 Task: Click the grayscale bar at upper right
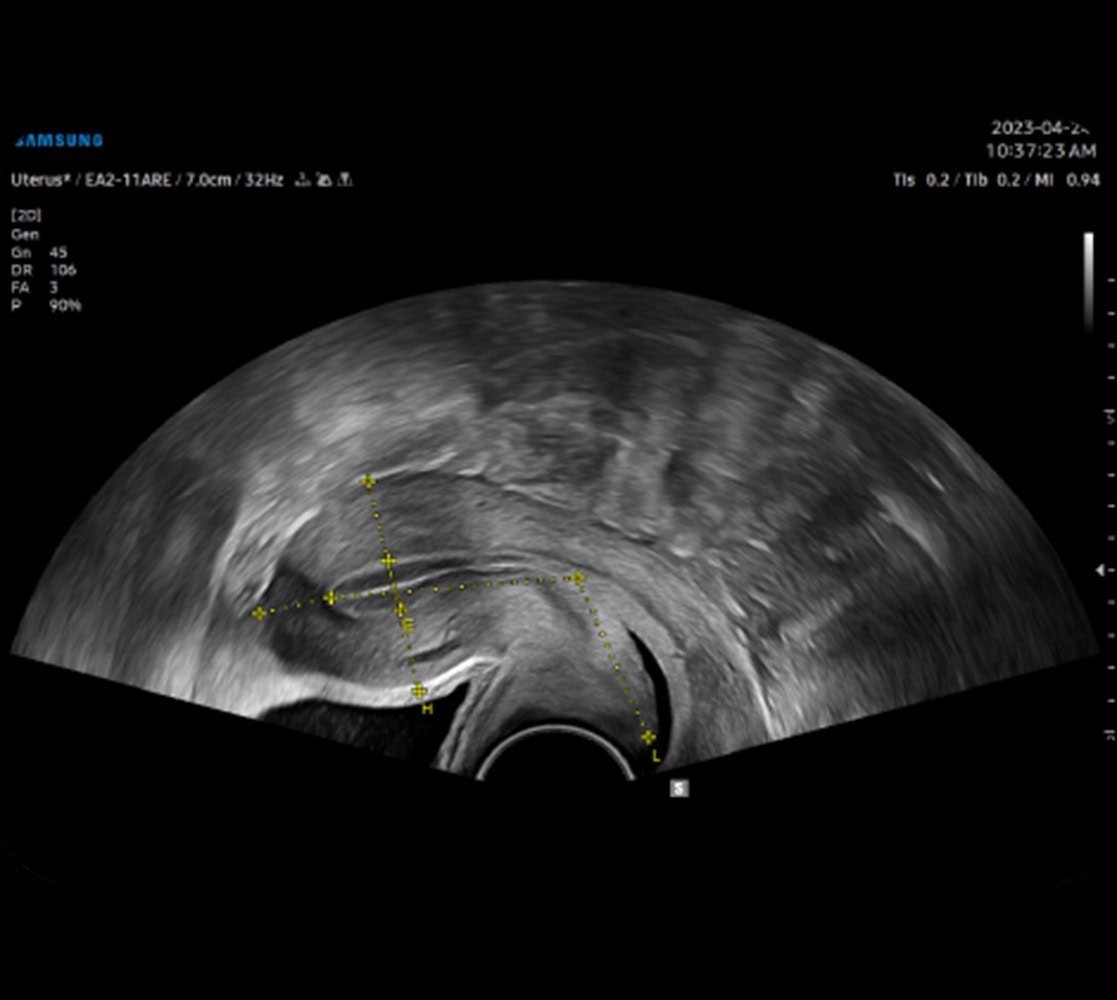1089,281
